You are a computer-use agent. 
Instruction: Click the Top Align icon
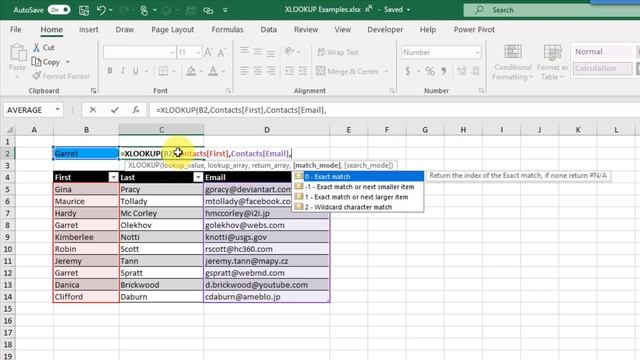pos(244,51)
